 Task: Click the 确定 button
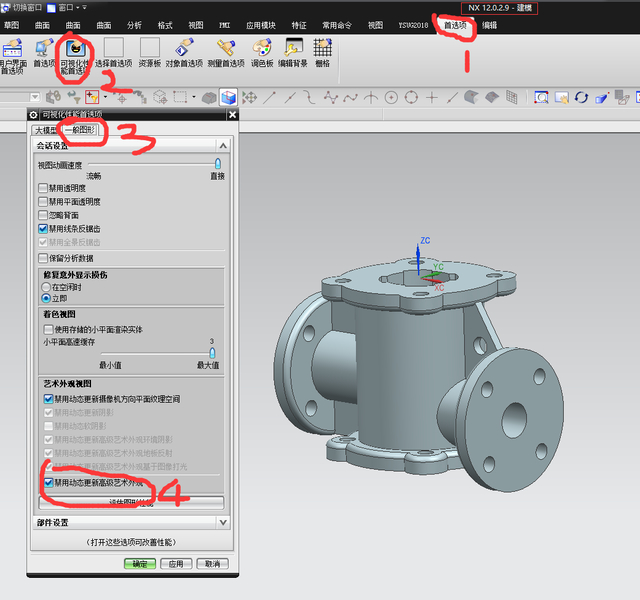point(138,564)
